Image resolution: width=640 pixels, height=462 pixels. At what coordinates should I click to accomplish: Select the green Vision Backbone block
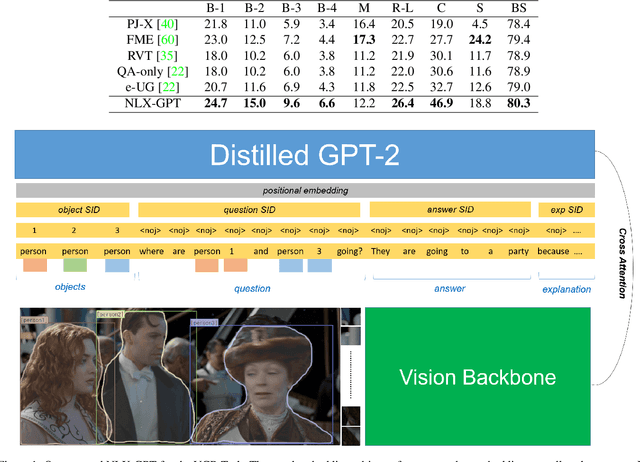click(478, 377)
